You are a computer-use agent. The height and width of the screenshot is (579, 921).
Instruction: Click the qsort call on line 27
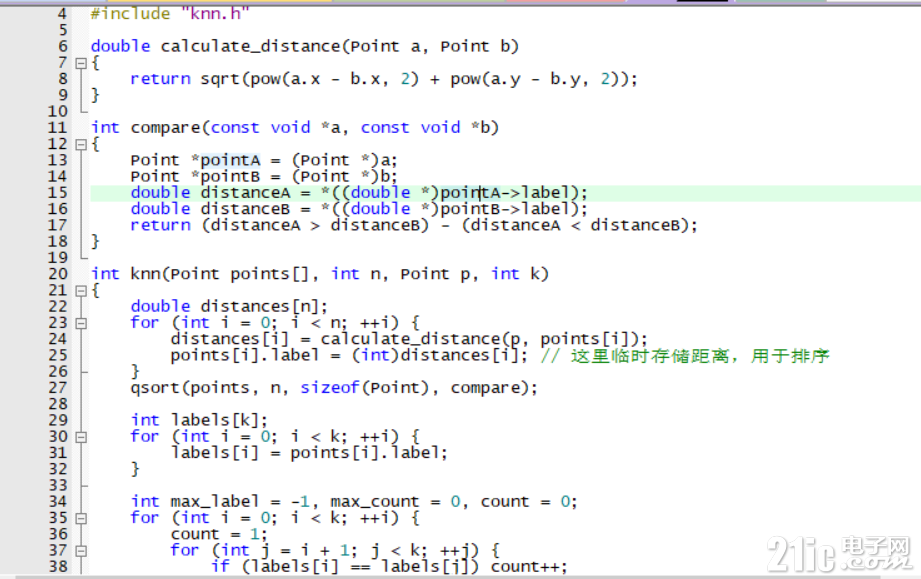[x=155, y=388]
